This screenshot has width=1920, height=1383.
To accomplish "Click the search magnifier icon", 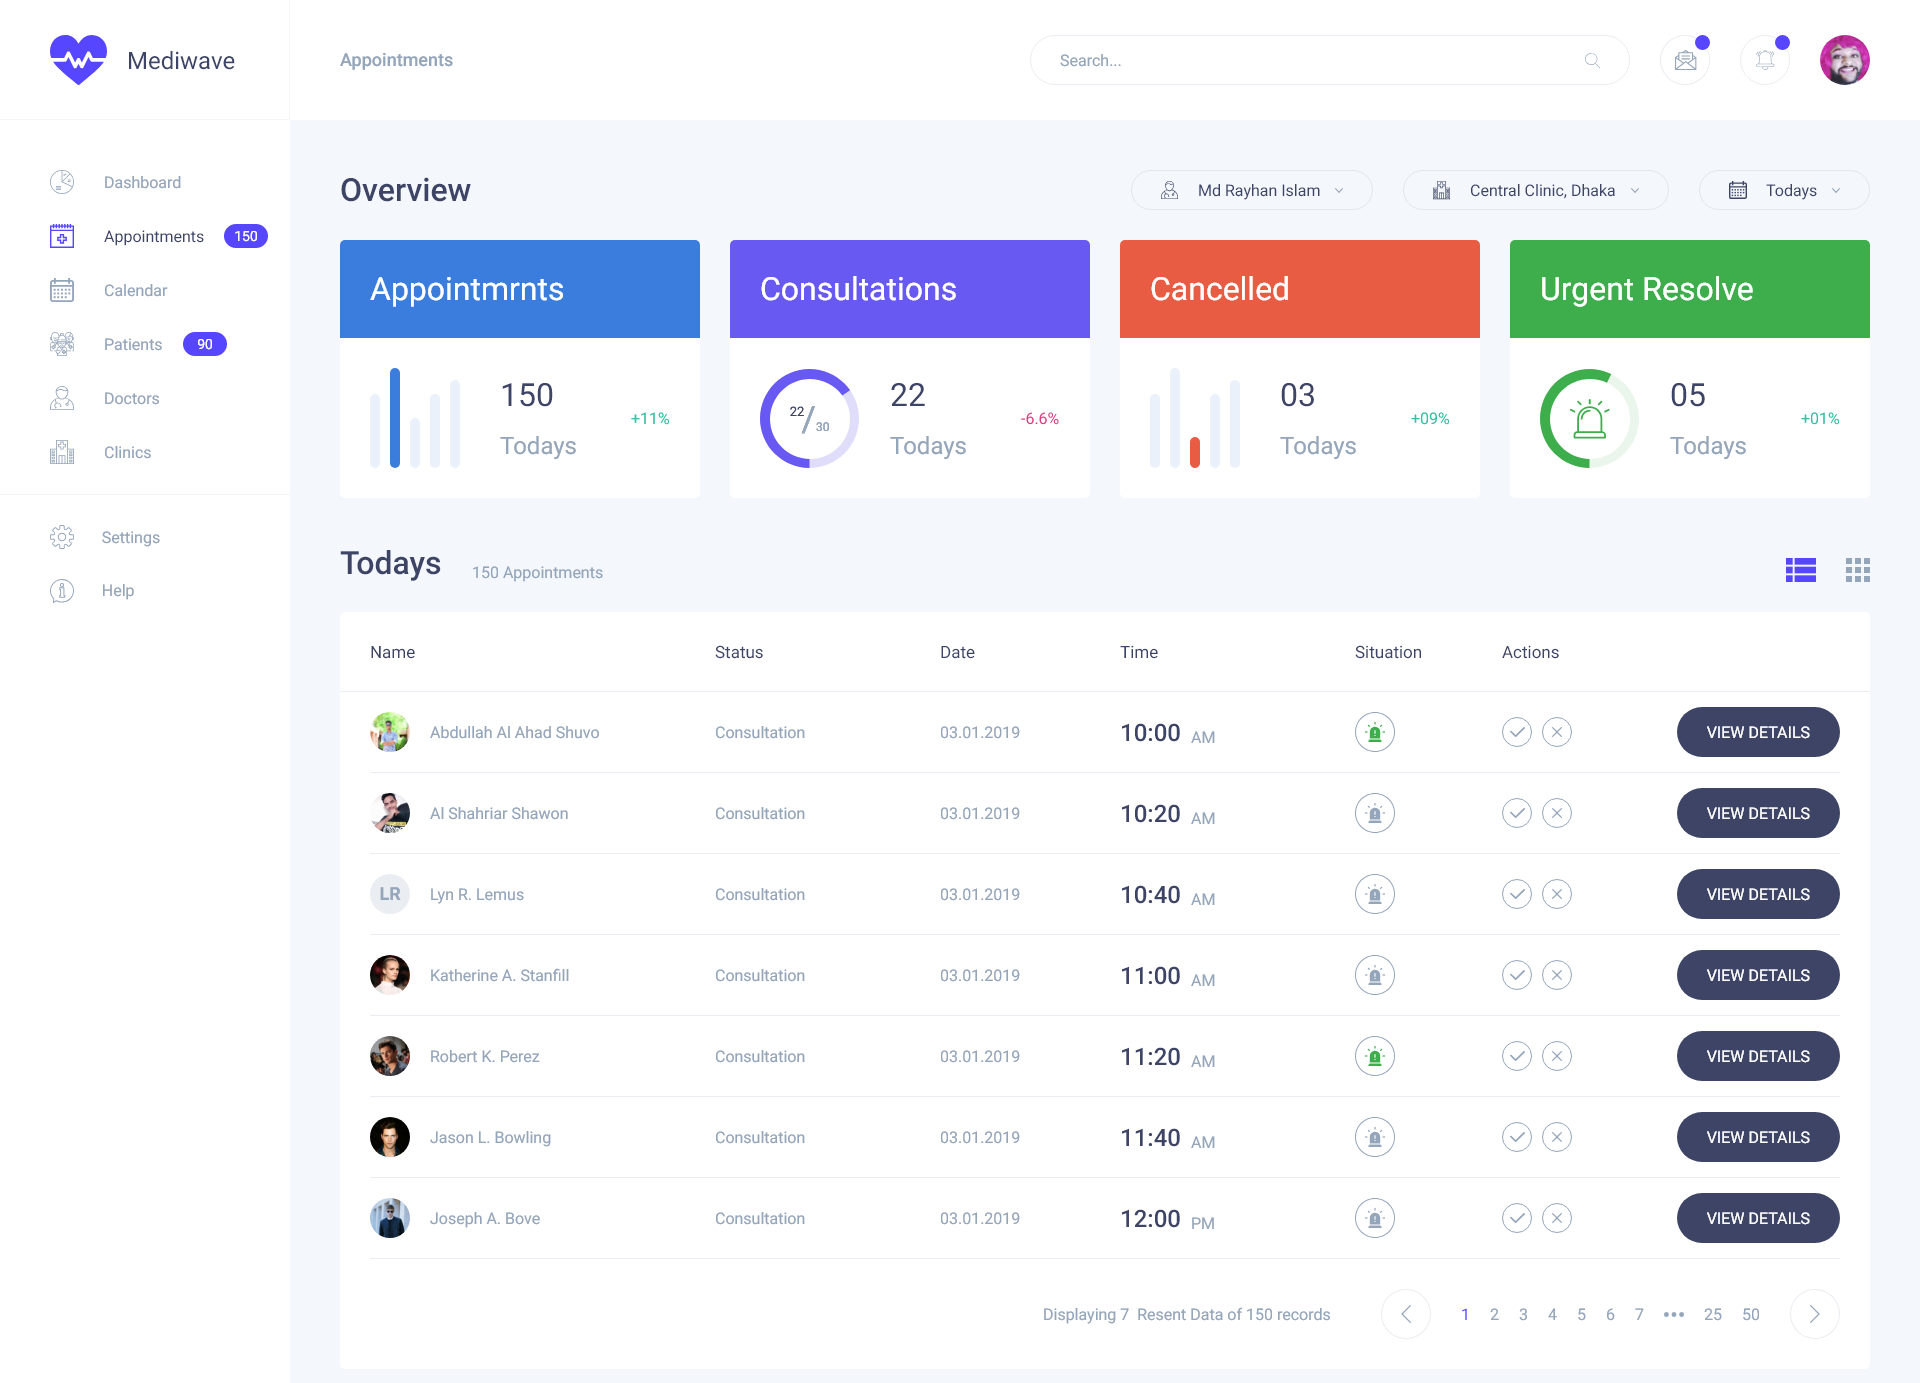I will tap(1592, 61).
